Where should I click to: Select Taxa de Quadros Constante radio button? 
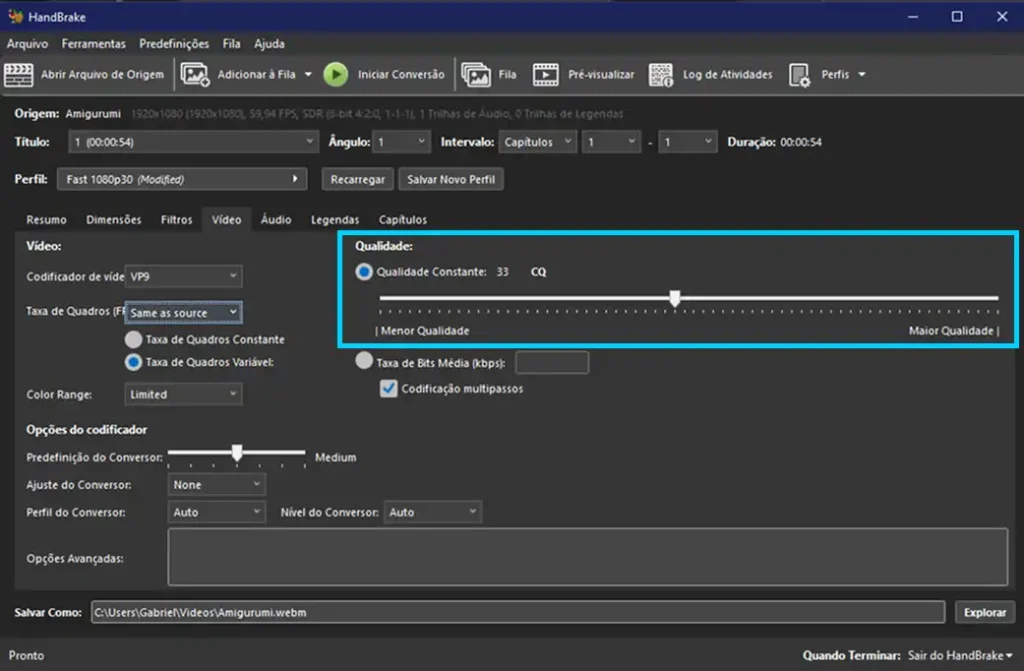[x=132, y=340]
